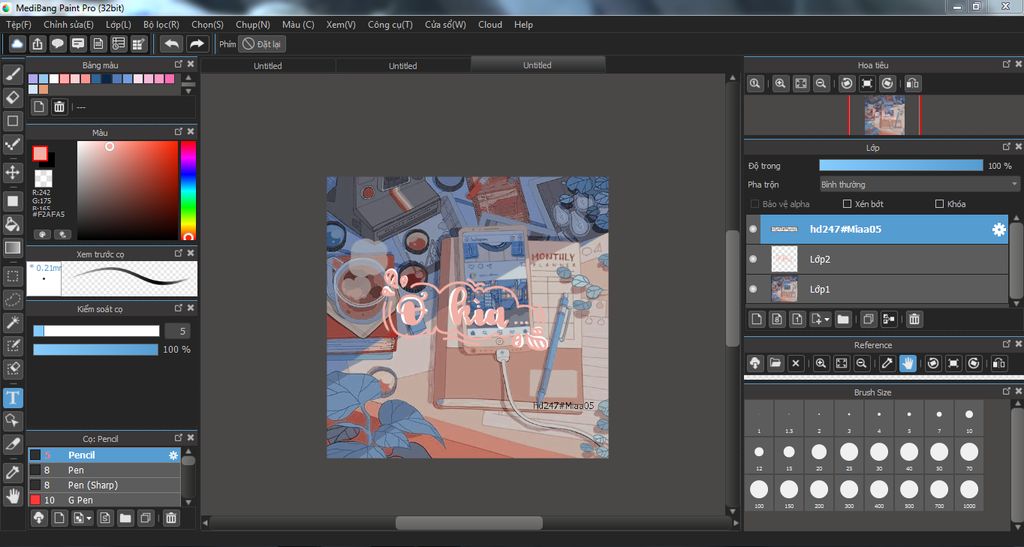
Task: Click the cloud icon in top toolbar
Action: point(17,44)
